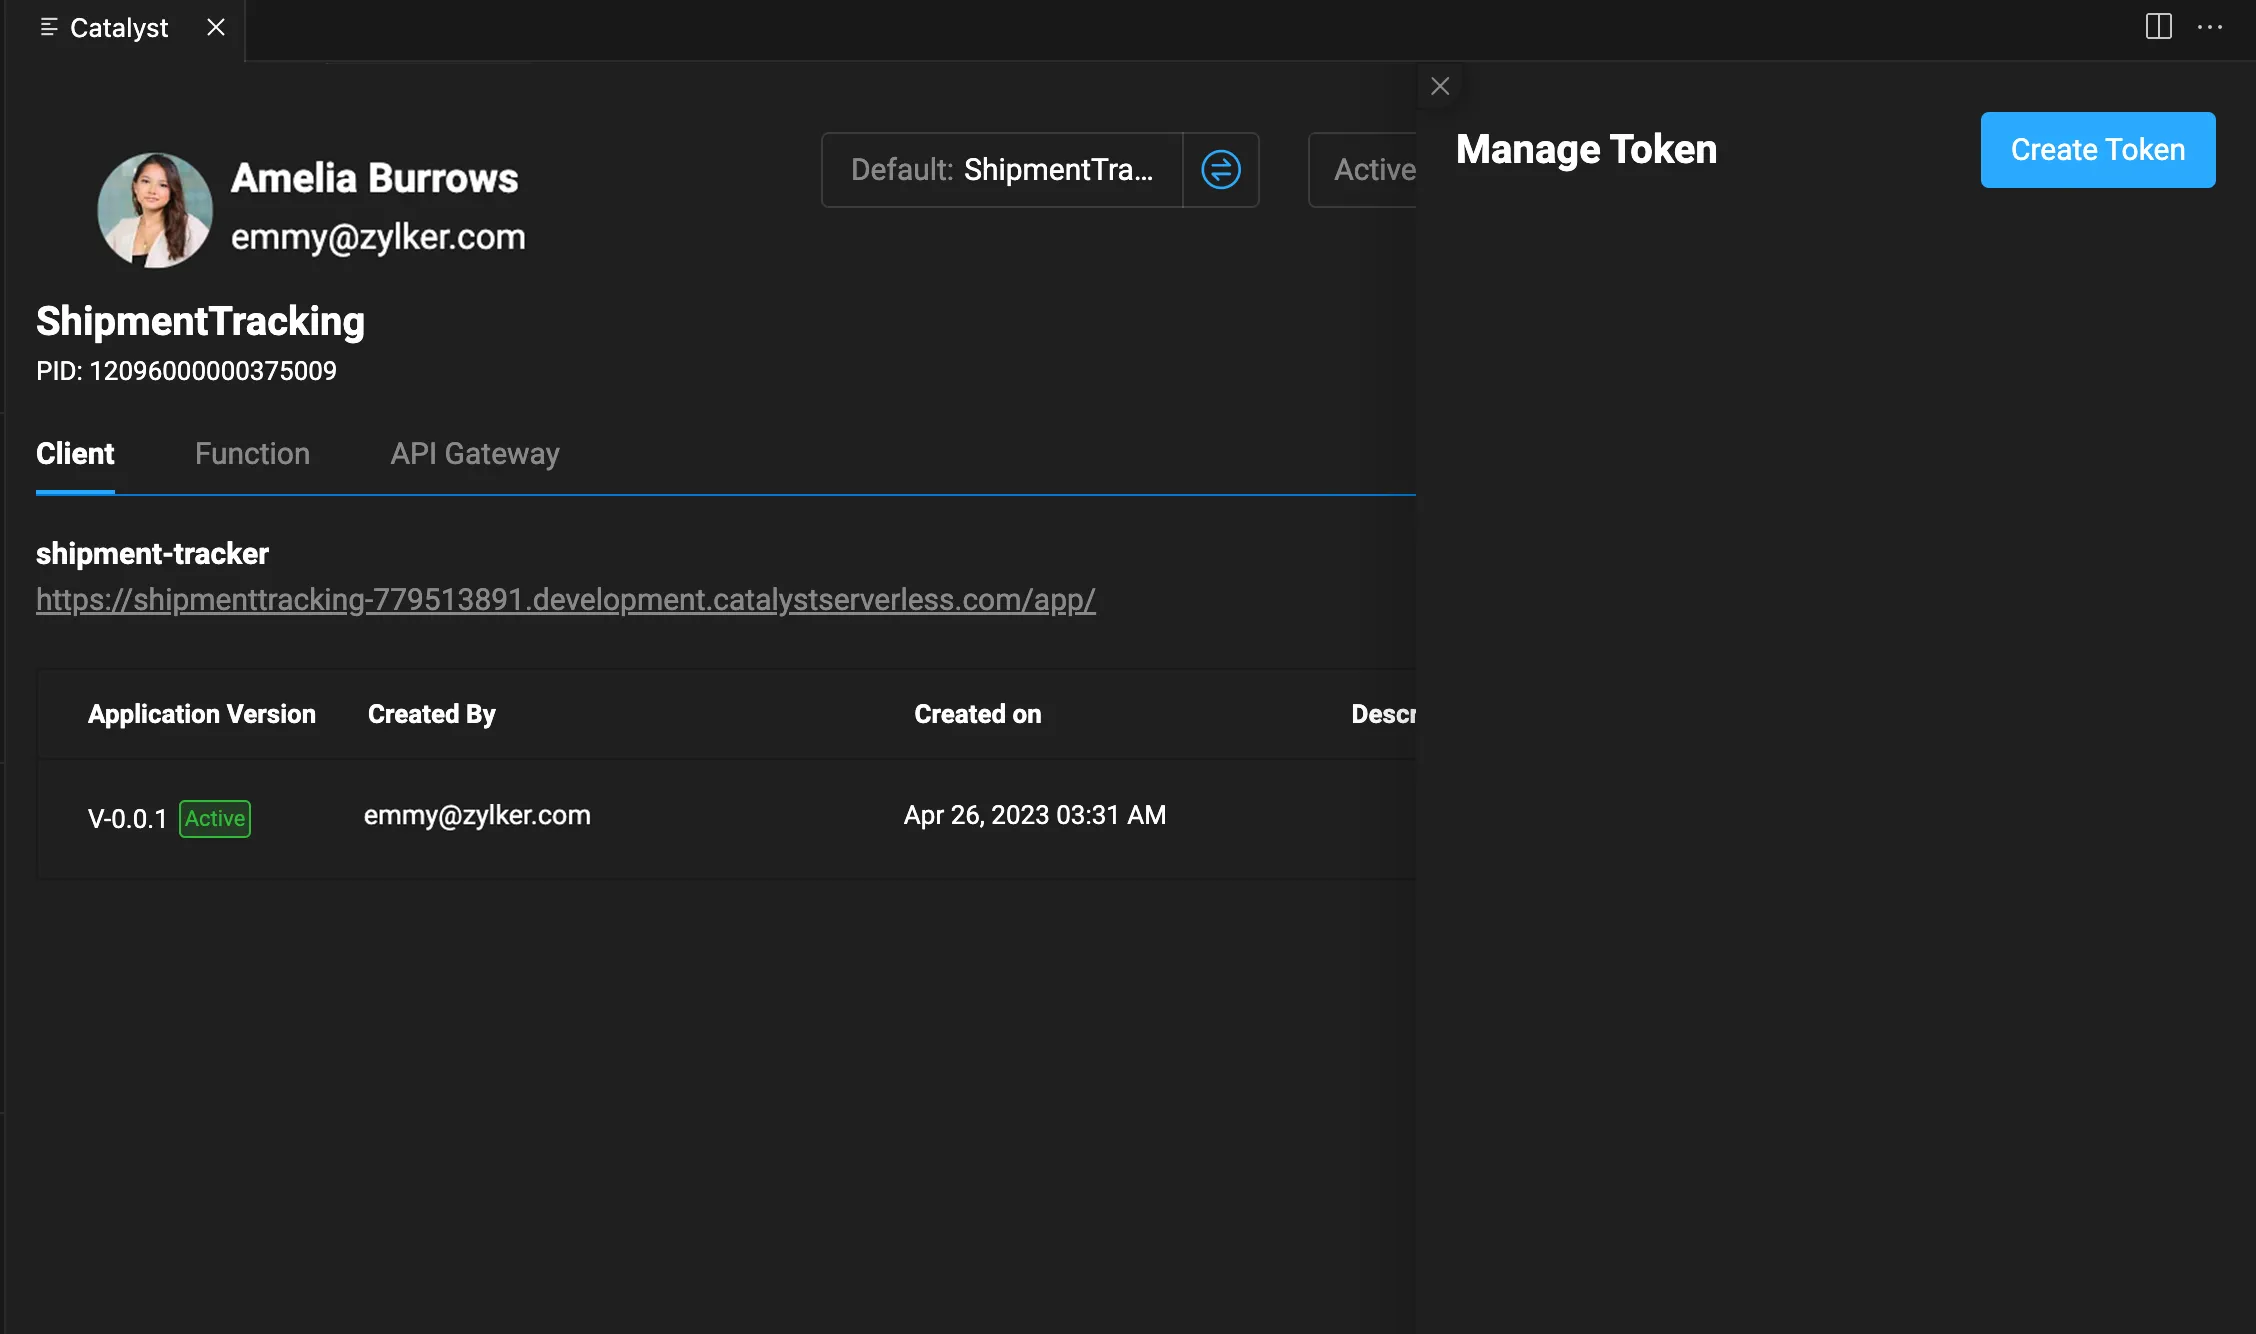Click the ShipmentTracking project heading
The image size is (2256, 1334).
click(x=200, y=321)
